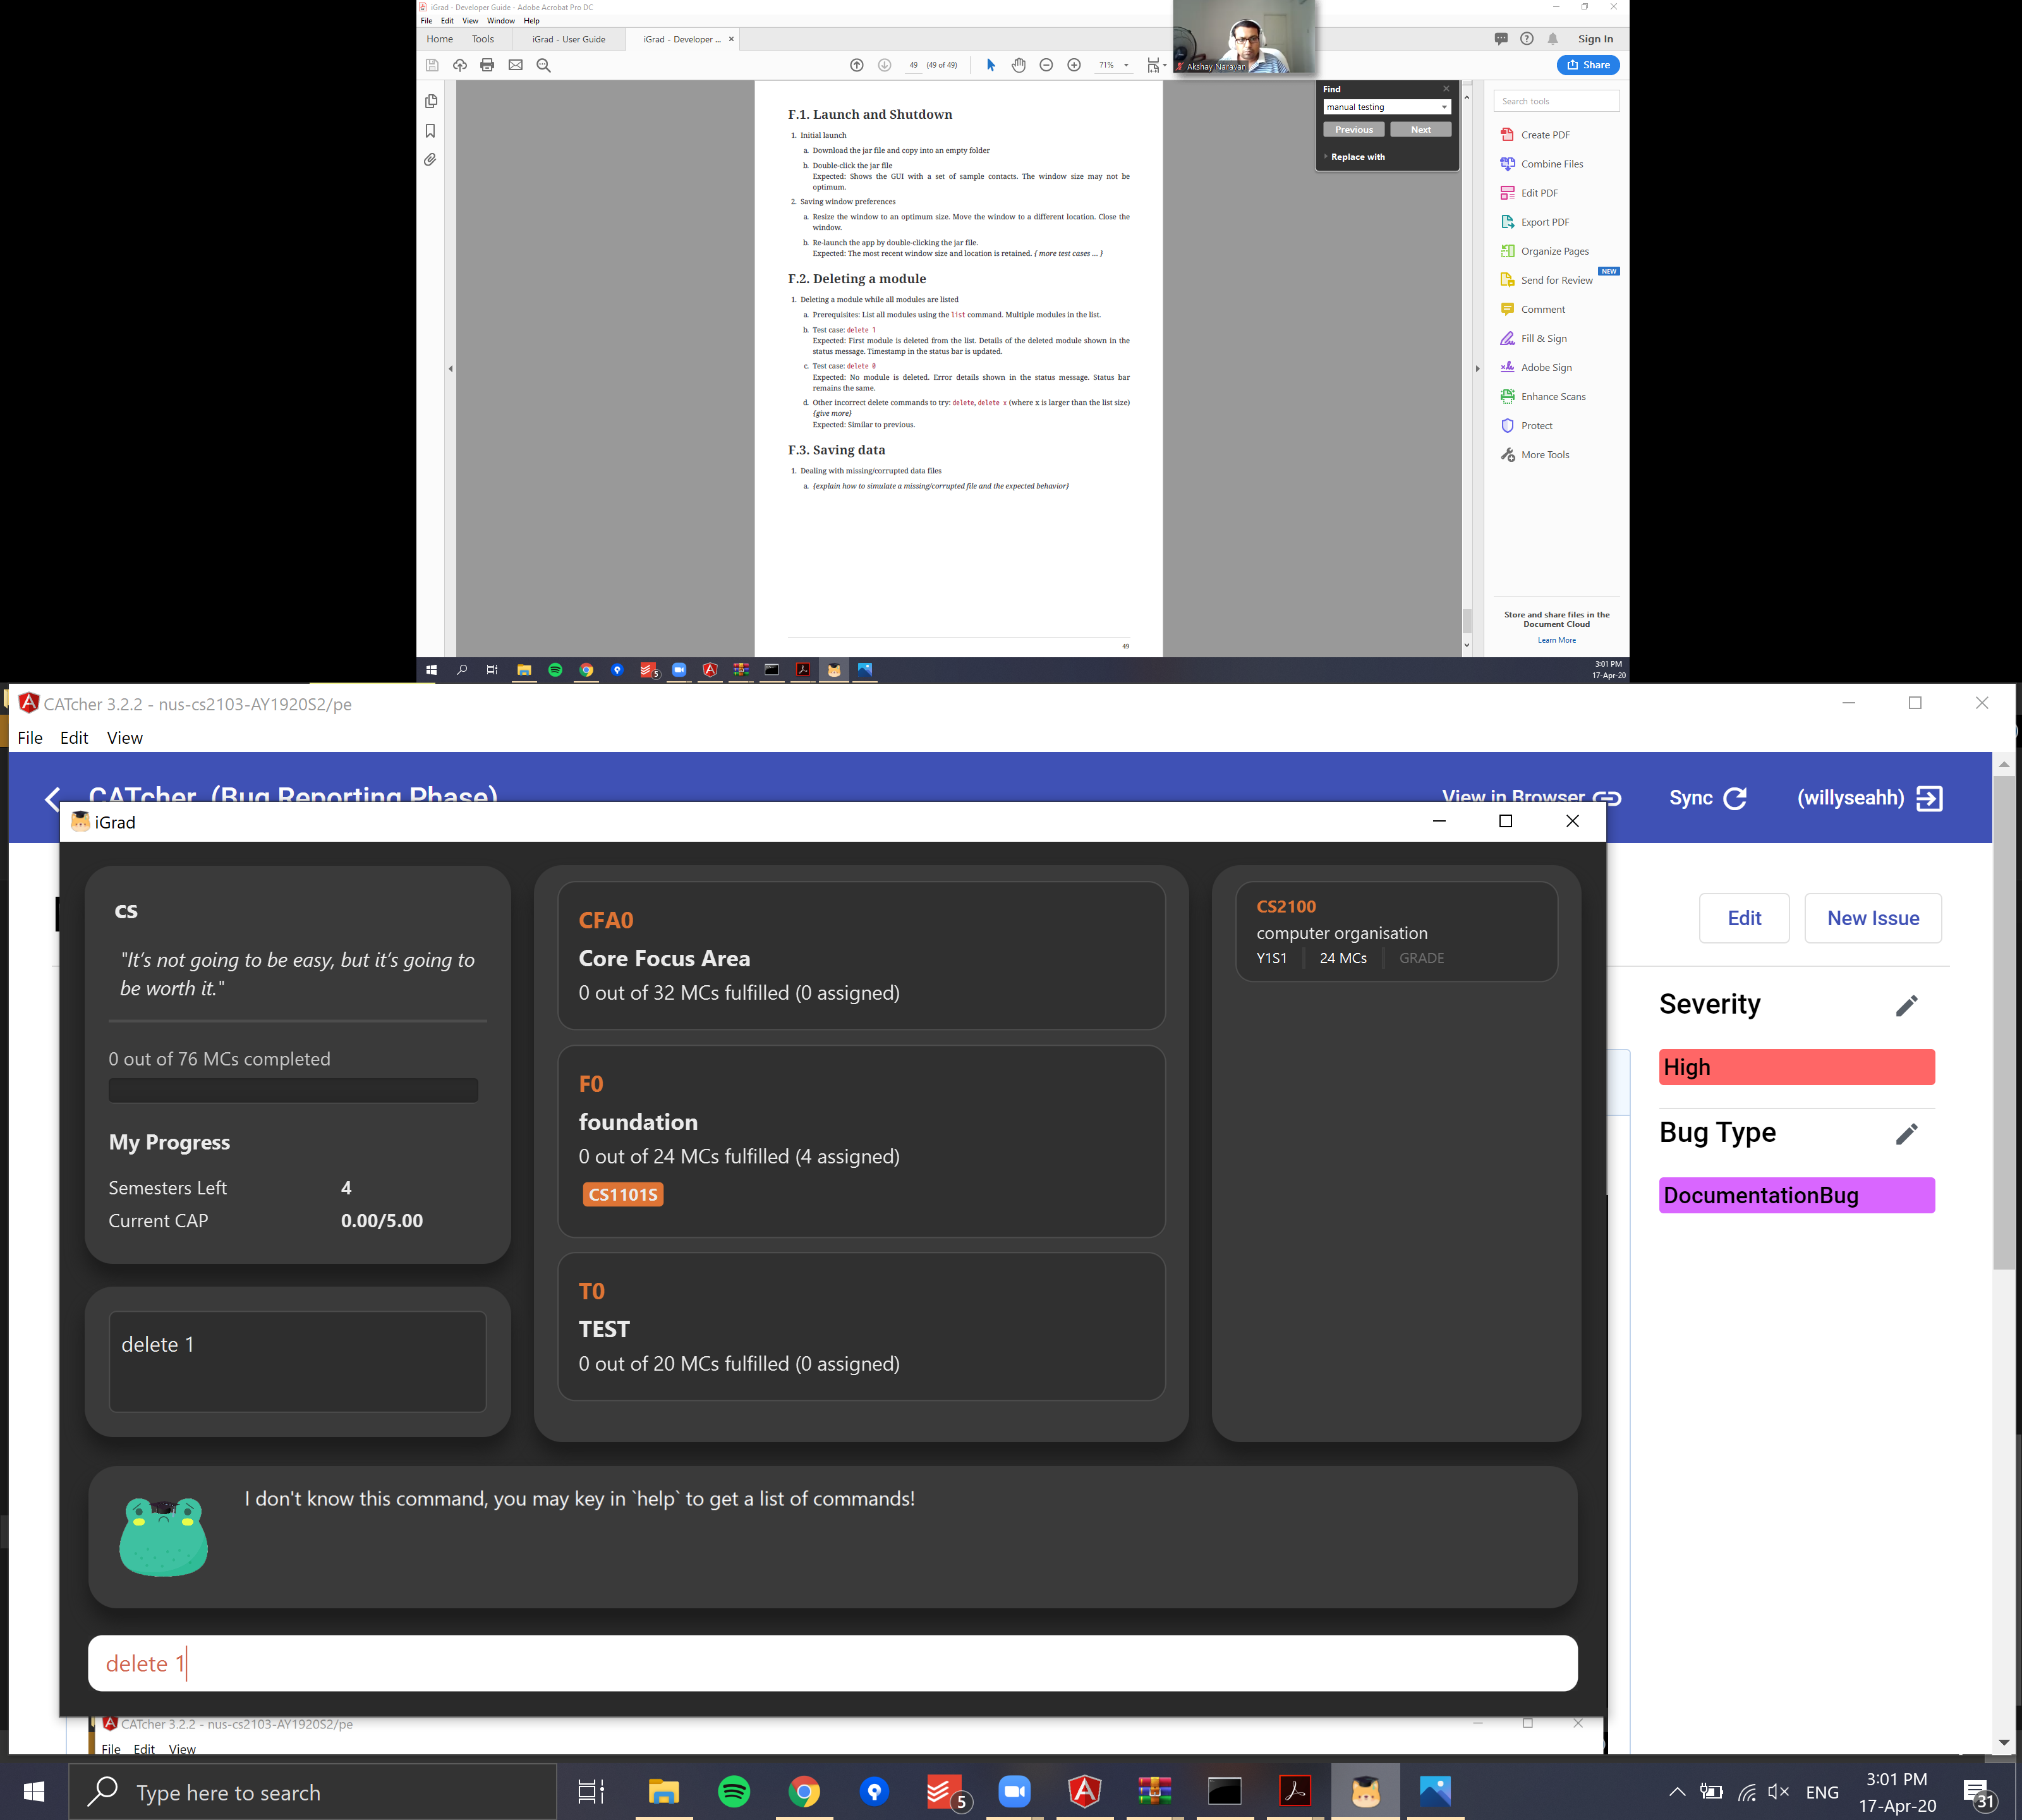The width and height of the screenshot is (2022, 1820).
Task: Click the CS1101S module tag
Action: pos(622,1194)
